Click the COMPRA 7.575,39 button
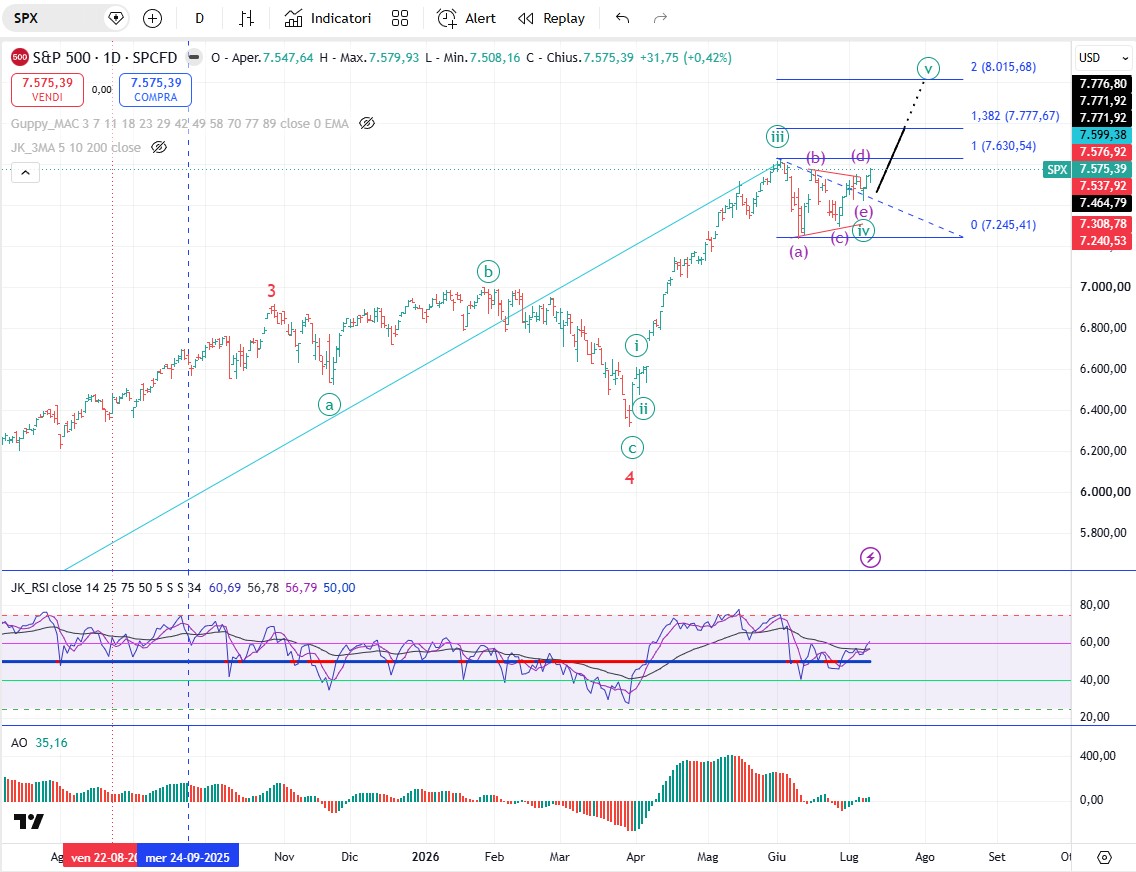 pos(155,90)
